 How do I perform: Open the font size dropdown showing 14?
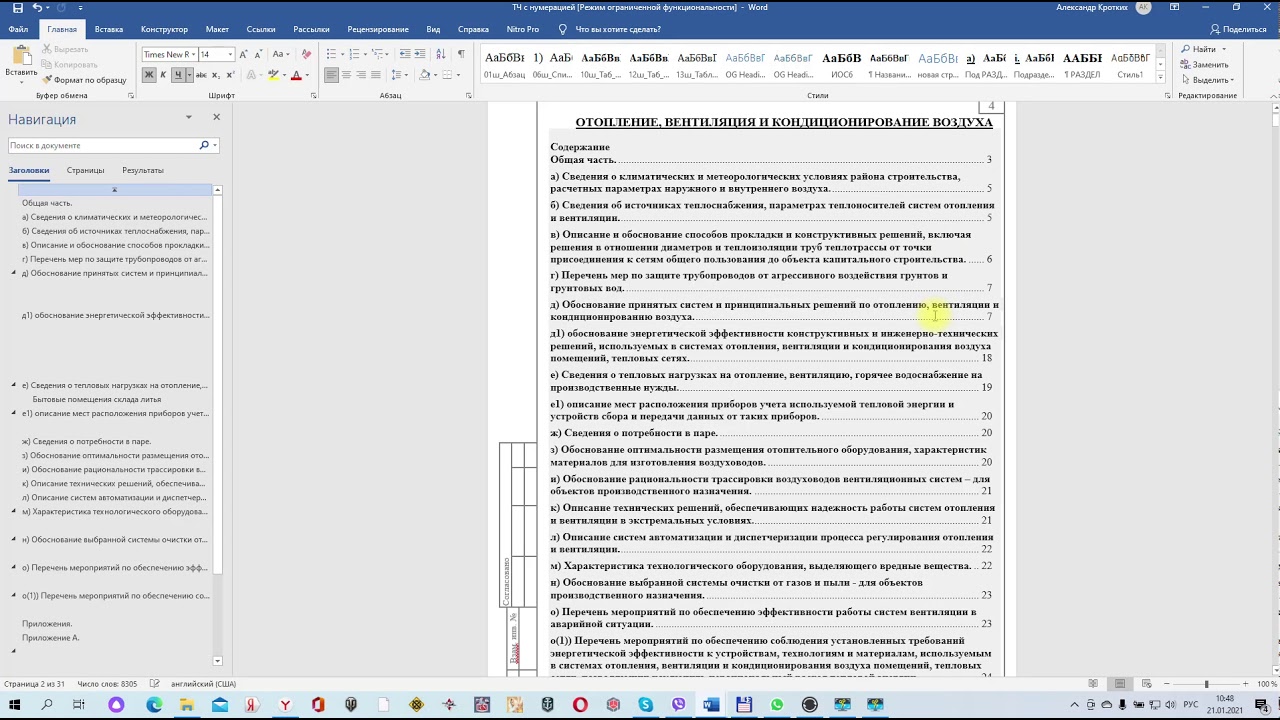tap(230, 55)
